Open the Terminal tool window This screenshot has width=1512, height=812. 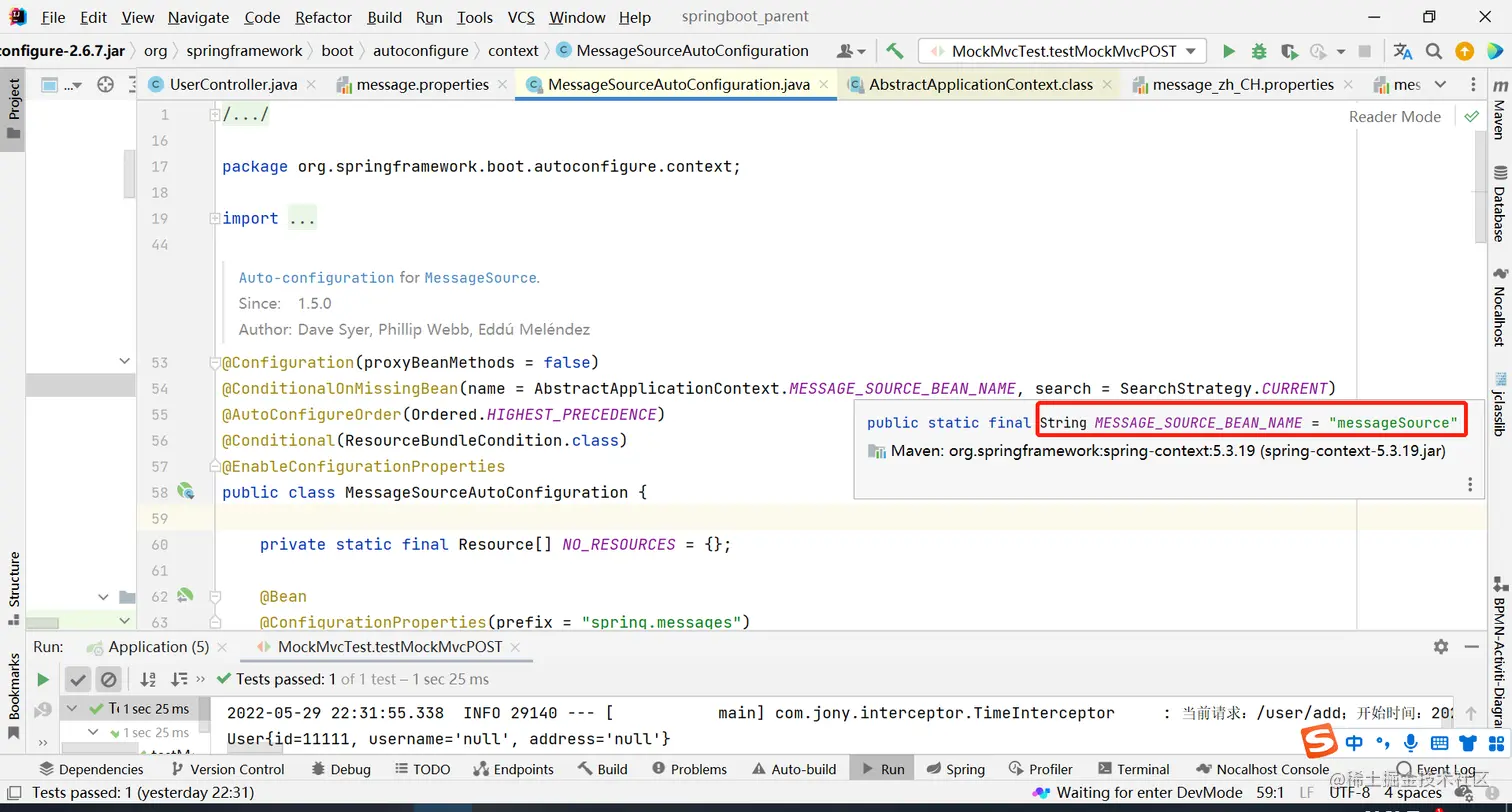(1133, 769)
